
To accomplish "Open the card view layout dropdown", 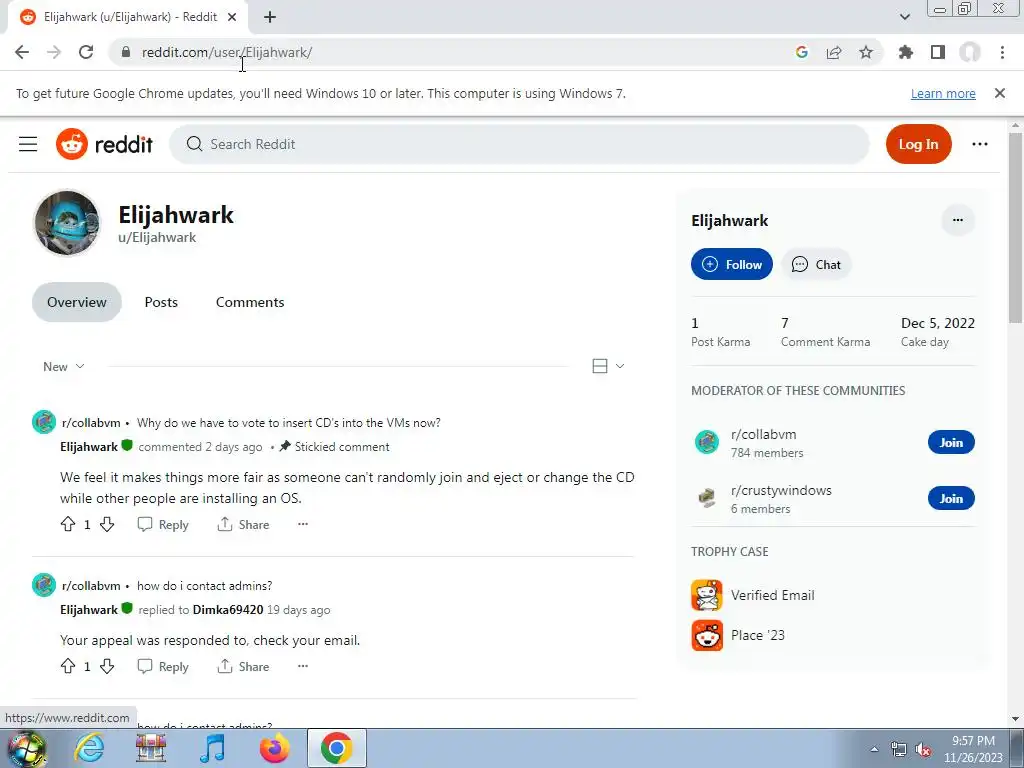I will [608, 366].
